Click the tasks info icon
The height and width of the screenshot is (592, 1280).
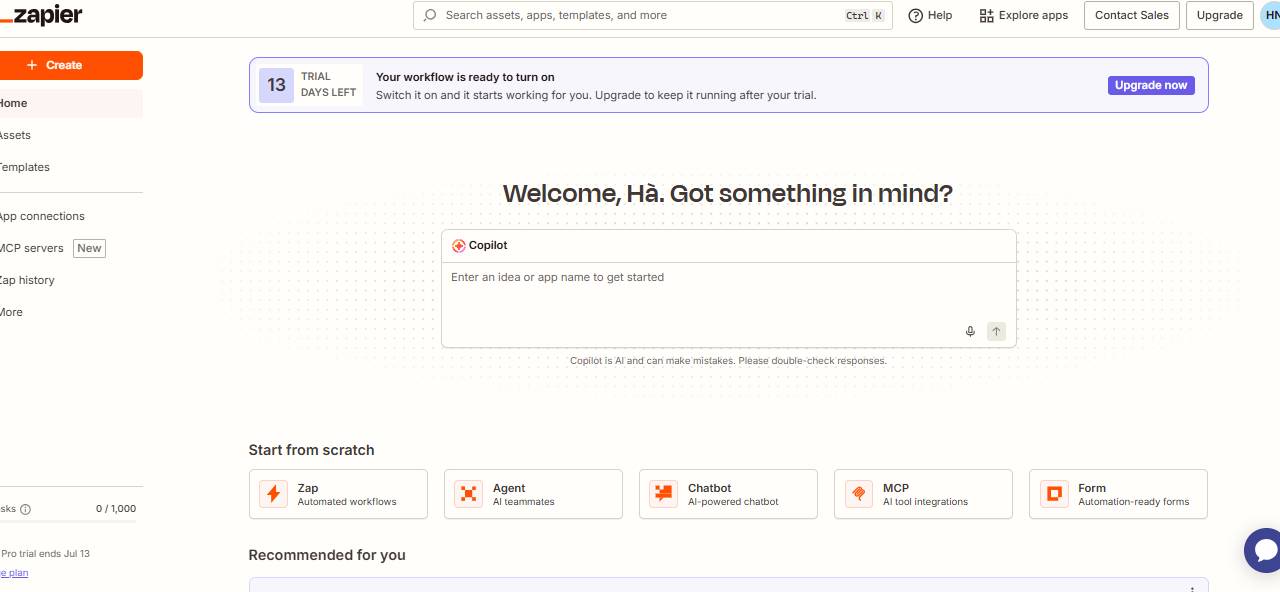[x=25, y=509]
